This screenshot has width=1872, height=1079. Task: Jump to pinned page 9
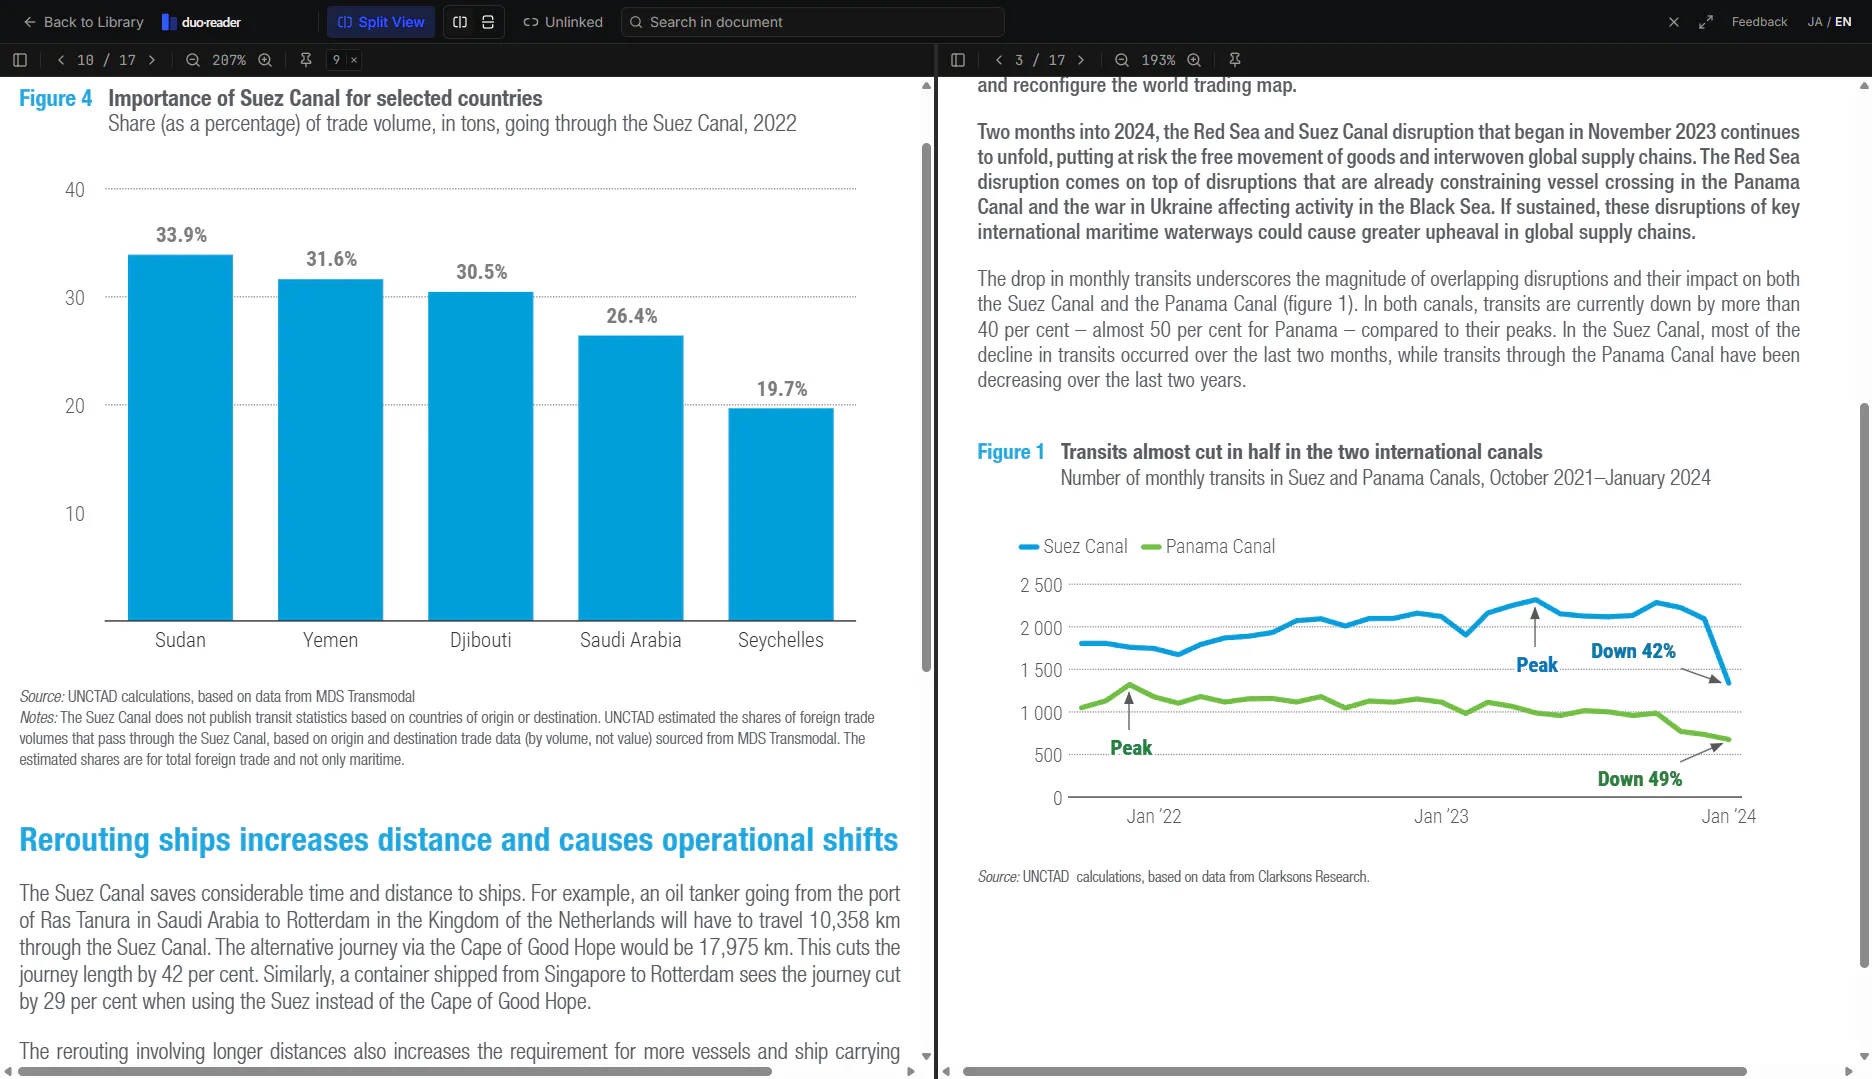[336, 60]
